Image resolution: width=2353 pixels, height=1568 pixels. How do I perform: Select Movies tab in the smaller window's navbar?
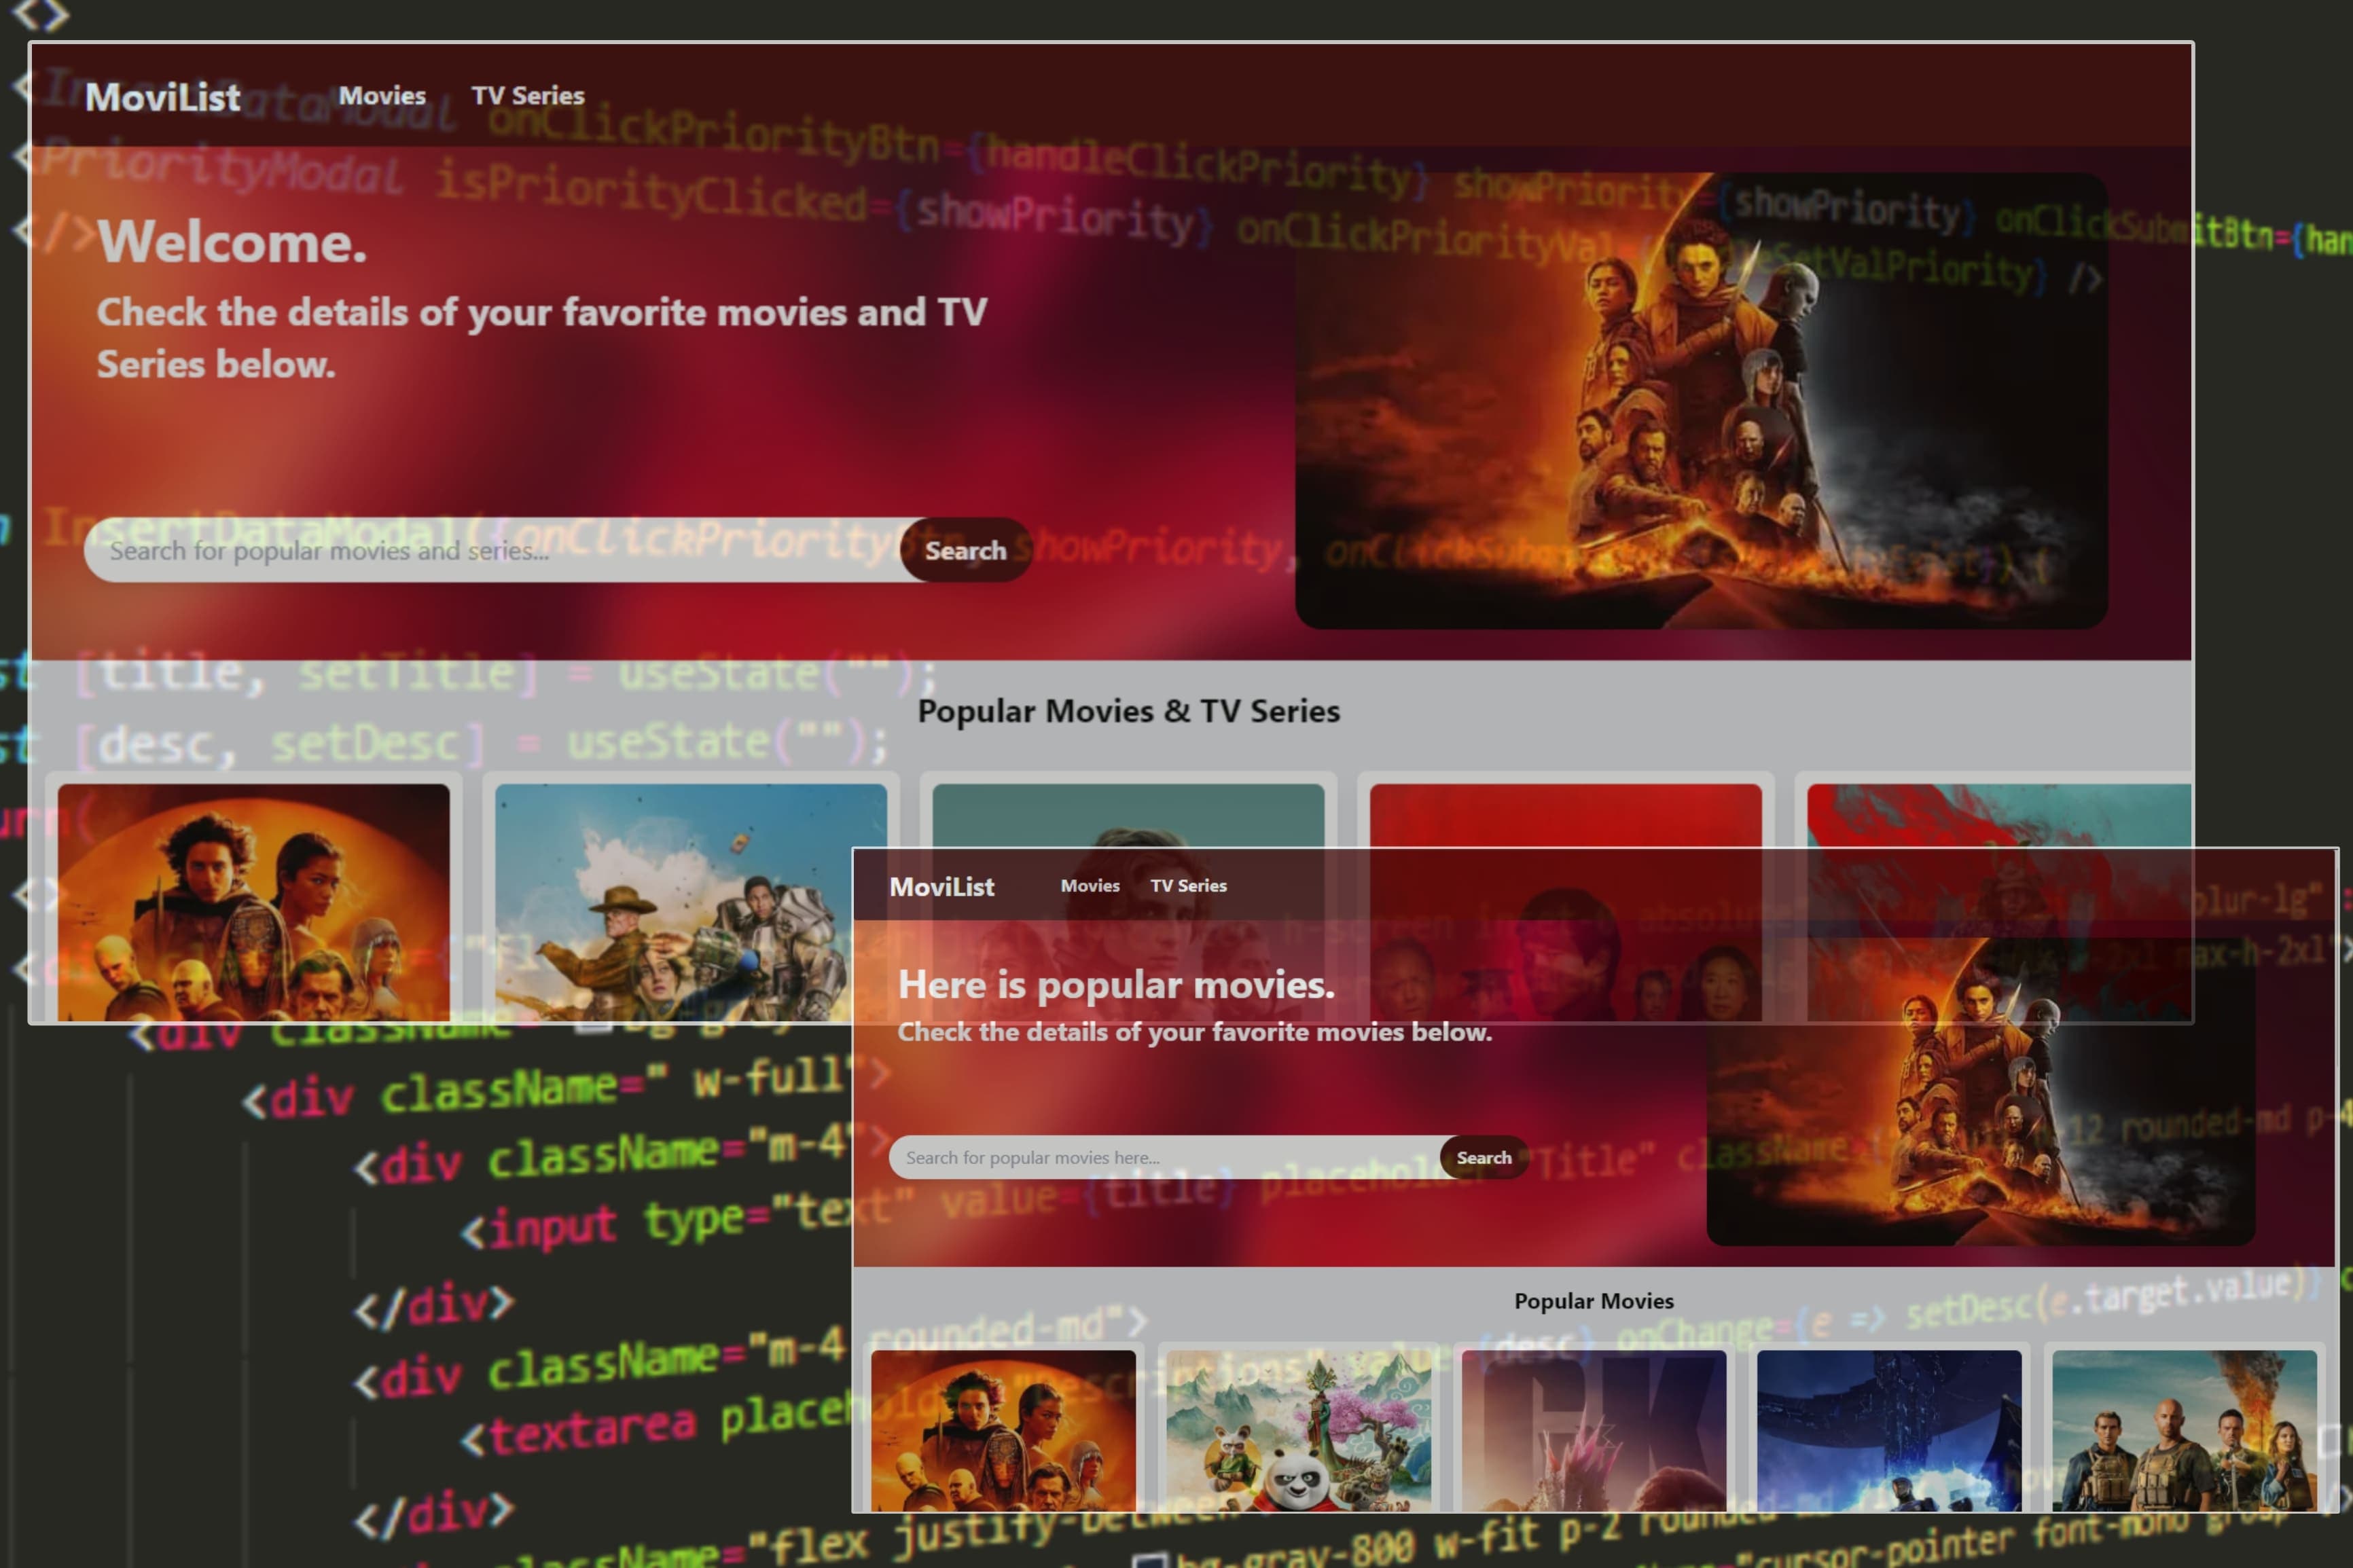[1090, 886]
